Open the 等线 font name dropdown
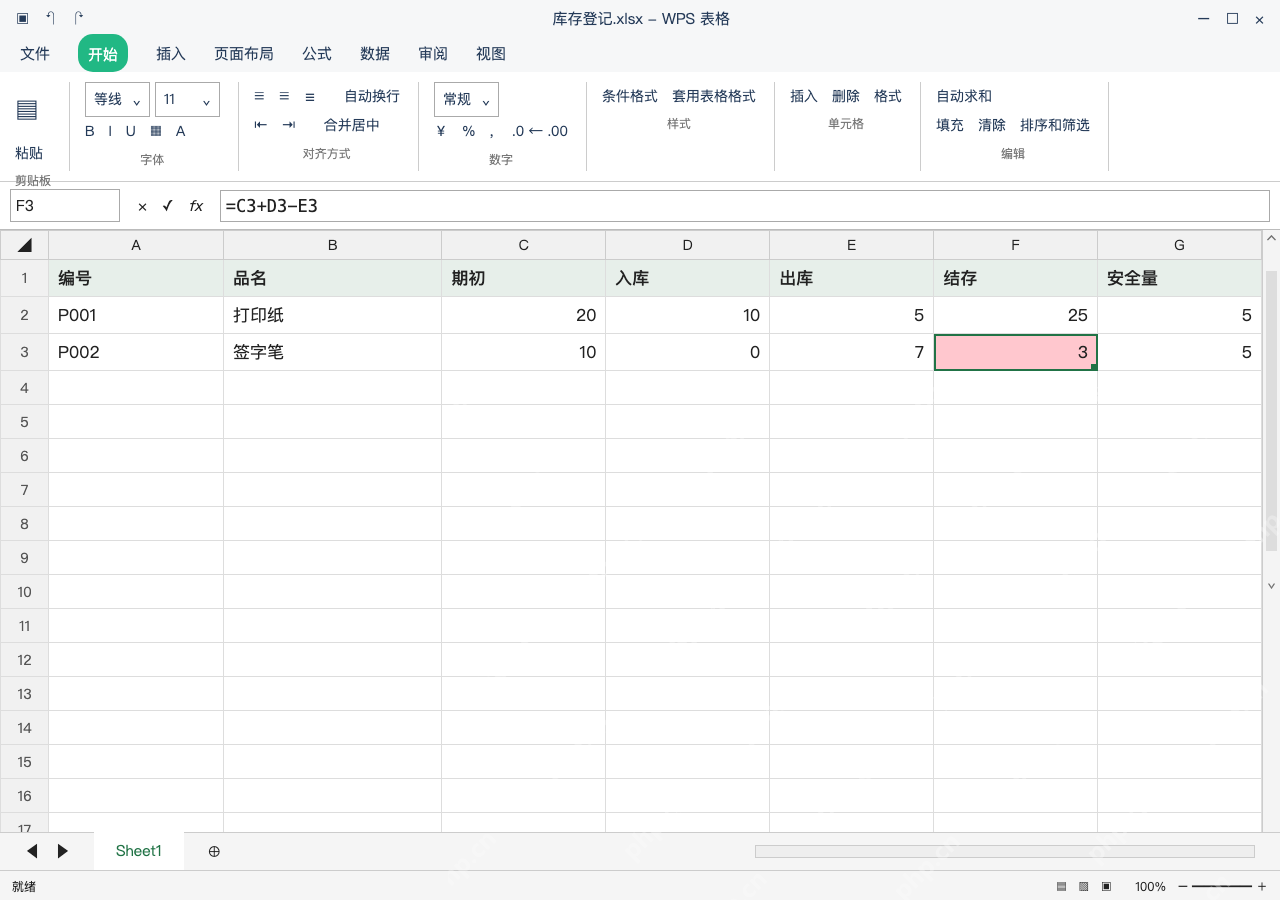The width and height of the screenshot is (1280, 900). pyautogui.click(x=117, y=100)
